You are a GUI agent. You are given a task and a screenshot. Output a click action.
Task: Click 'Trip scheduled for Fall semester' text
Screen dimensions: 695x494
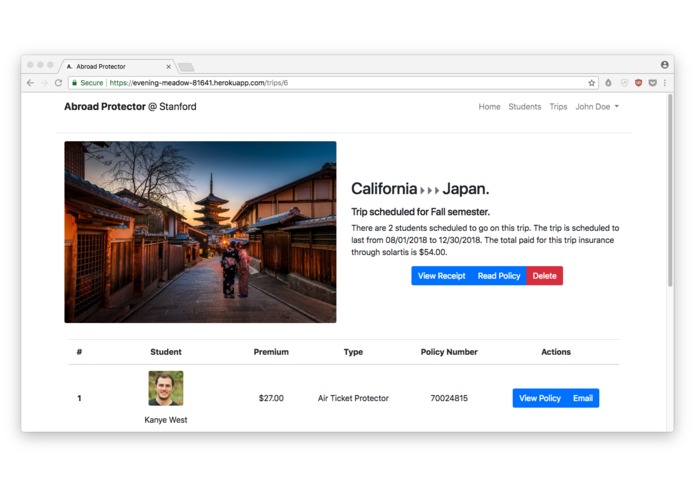[x=421, y=212]
